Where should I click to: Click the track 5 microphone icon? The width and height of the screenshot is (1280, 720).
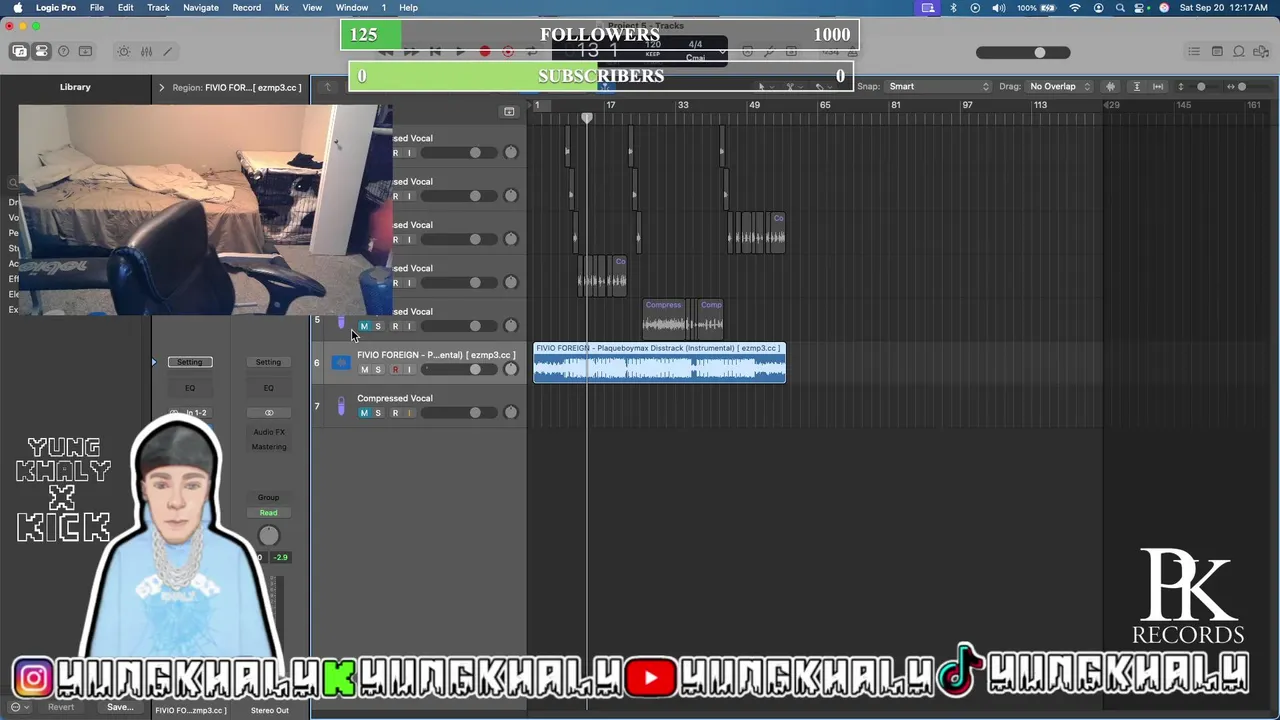[x=341, y=321]
